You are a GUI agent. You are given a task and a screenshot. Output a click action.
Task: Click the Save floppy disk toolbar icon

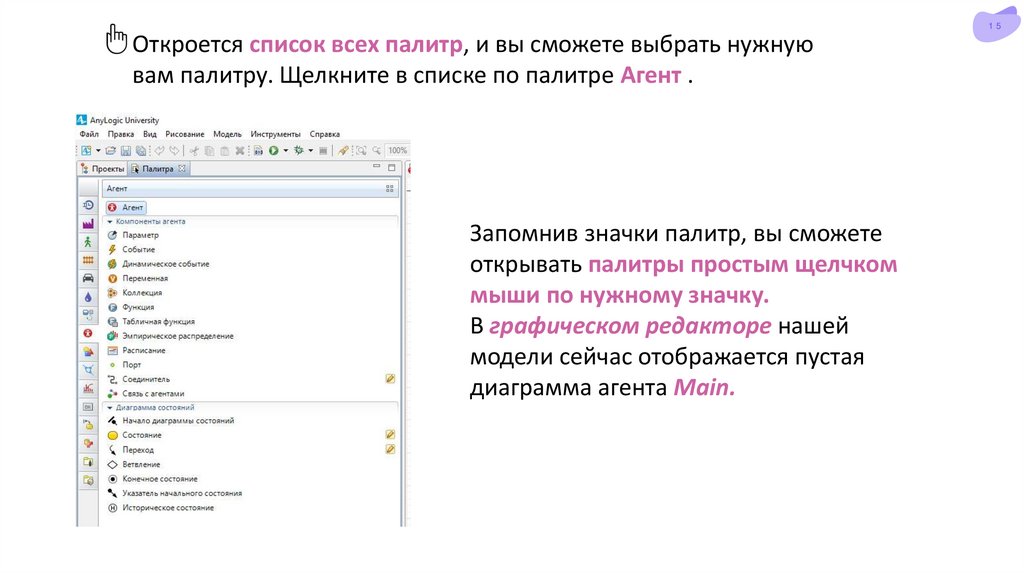126,150
